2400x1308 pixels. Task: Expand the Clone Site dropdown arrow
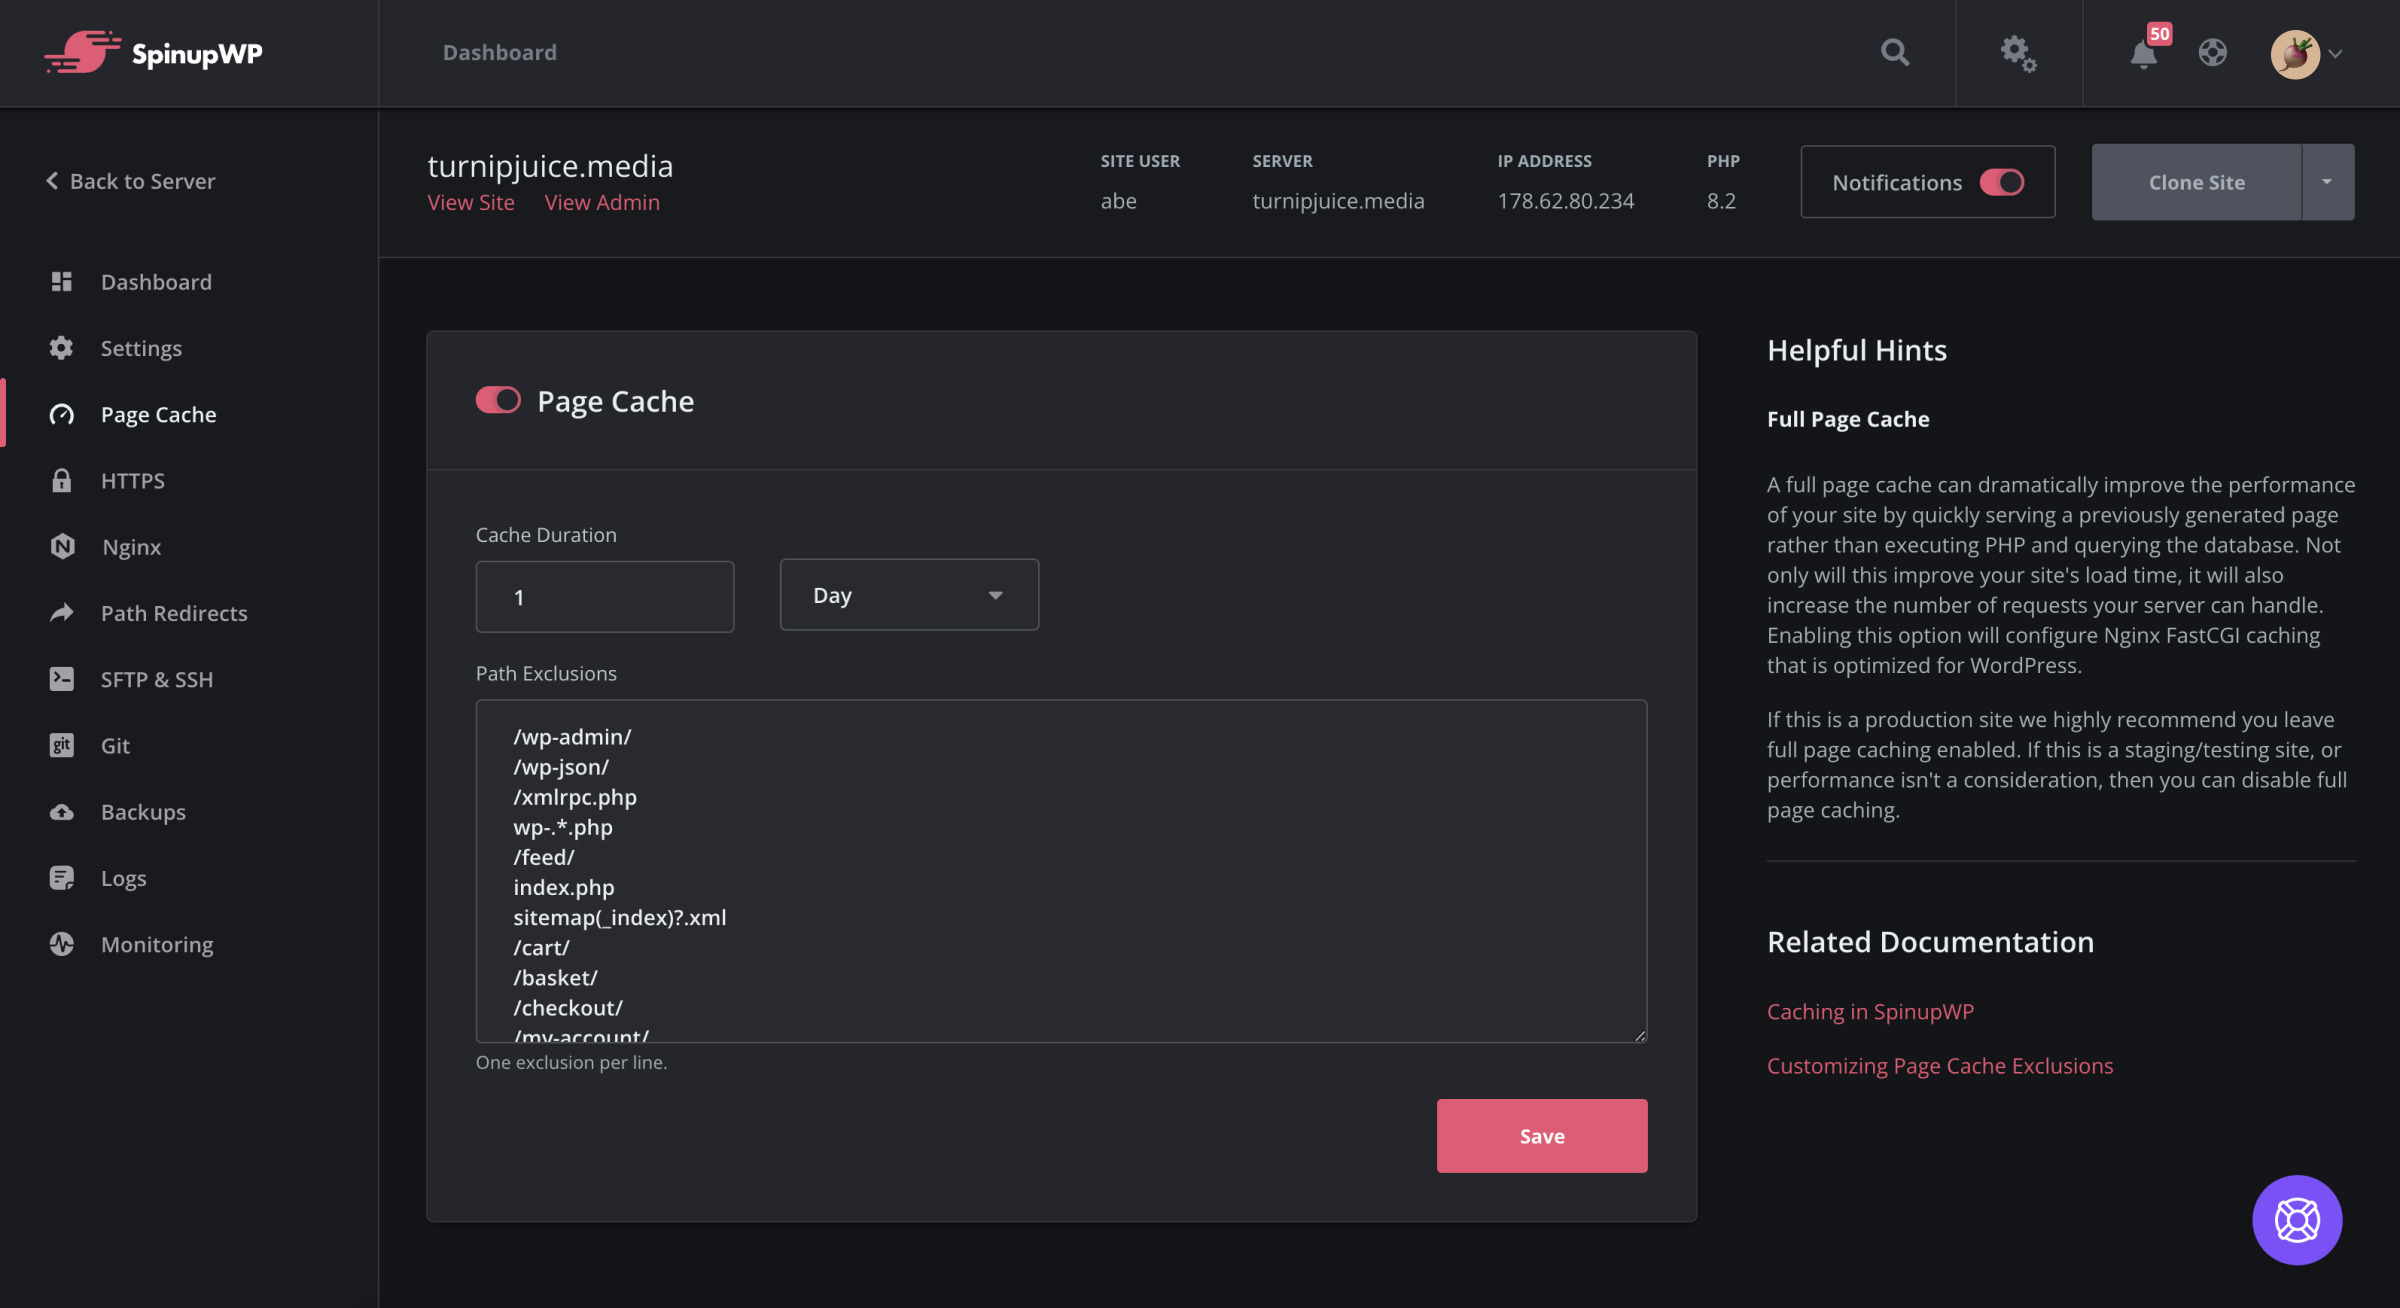2327,182
